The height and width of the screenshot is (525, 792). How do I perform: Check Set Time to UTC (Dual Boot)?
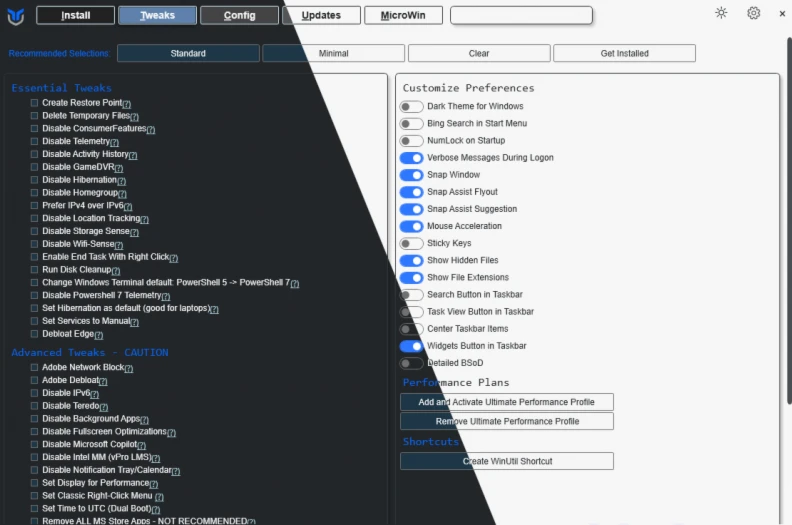tap(34, 508)
